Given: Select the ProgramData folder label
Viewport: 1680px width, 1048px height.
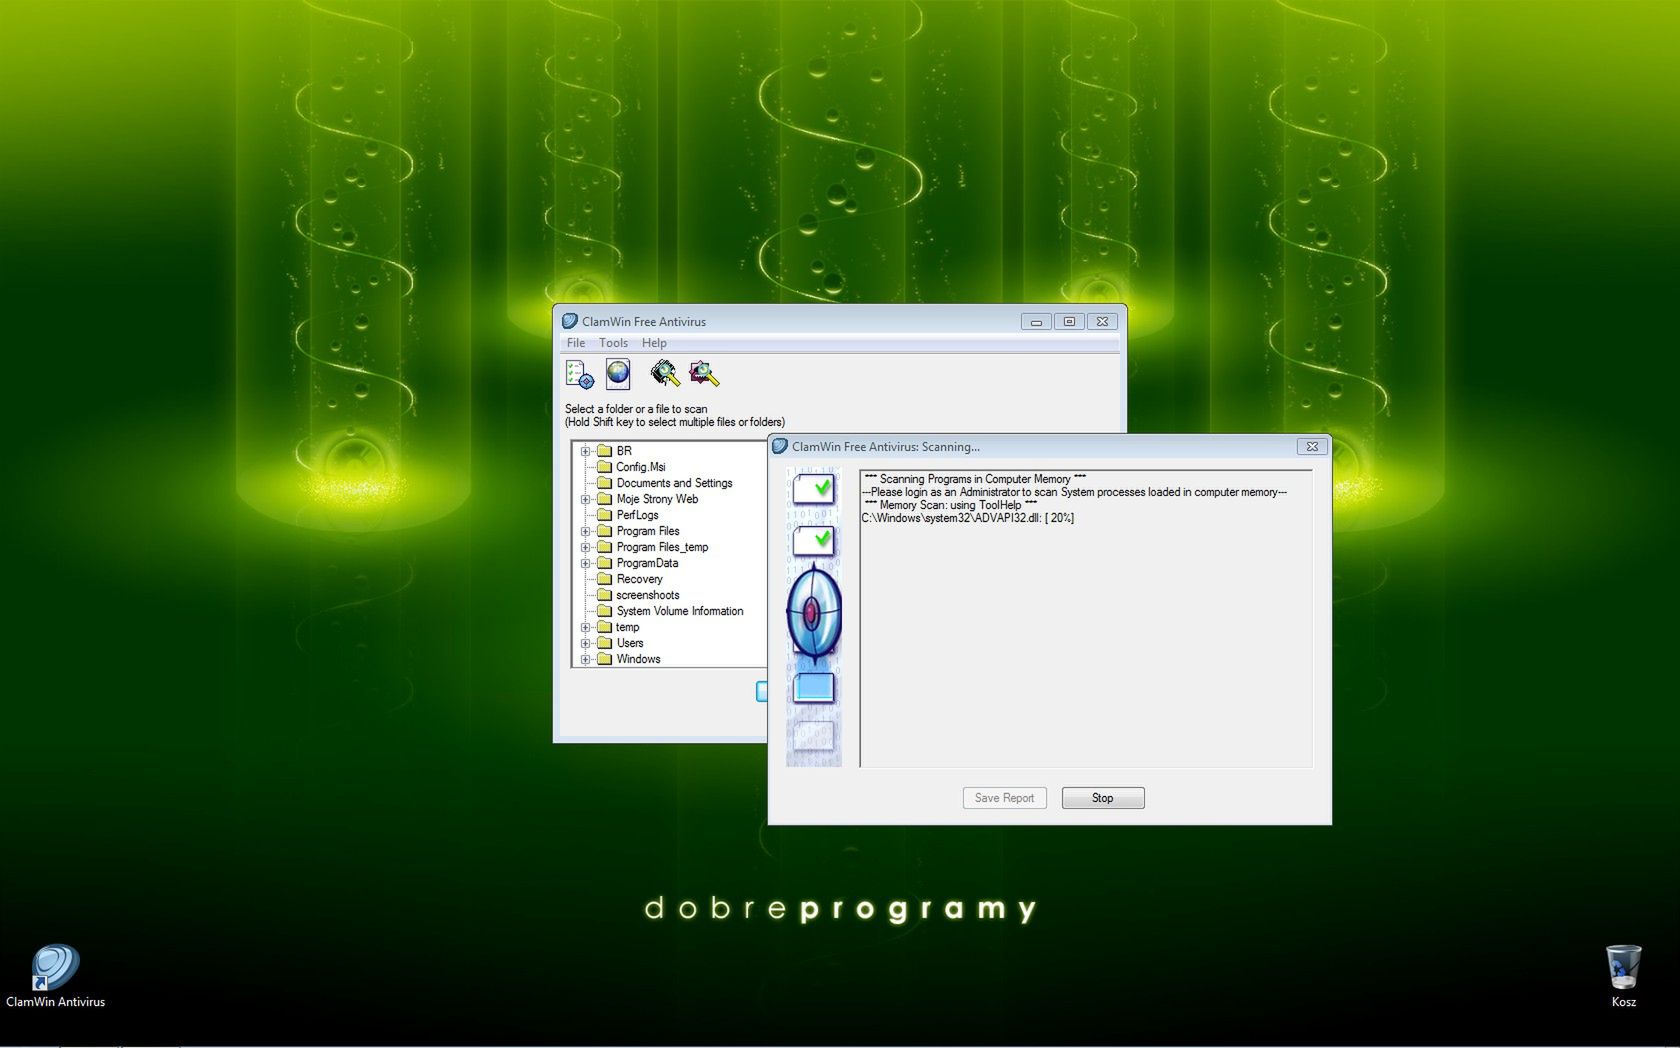Looking at the screenshot, I should click(647, 563).
